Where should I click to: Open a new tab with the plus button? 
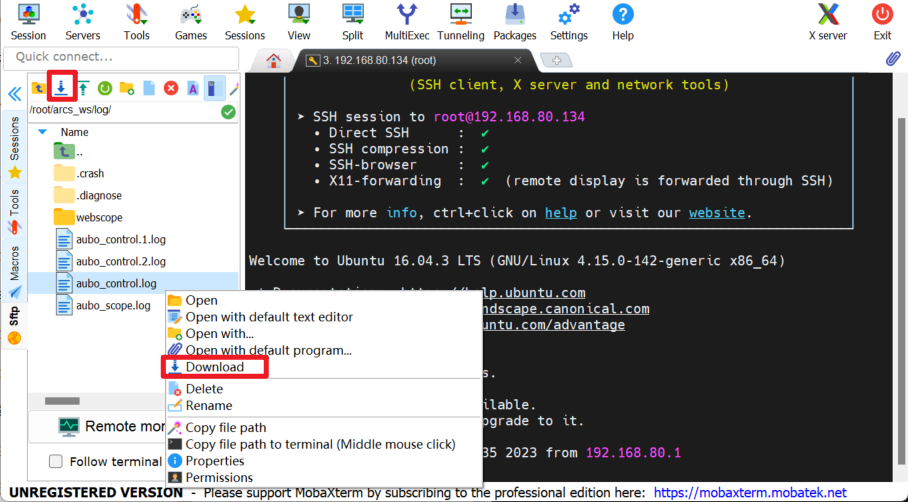pos(556,60)
